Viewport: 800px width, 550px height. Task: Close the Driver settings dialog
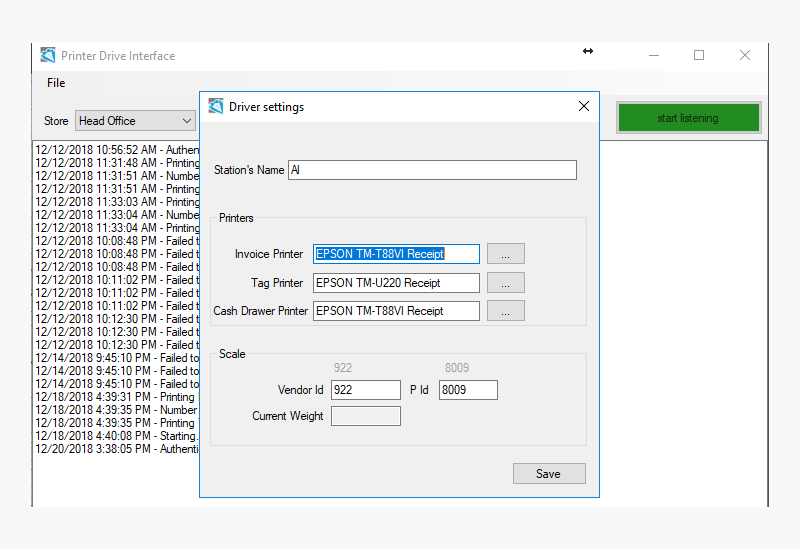[x=584, y=106]
